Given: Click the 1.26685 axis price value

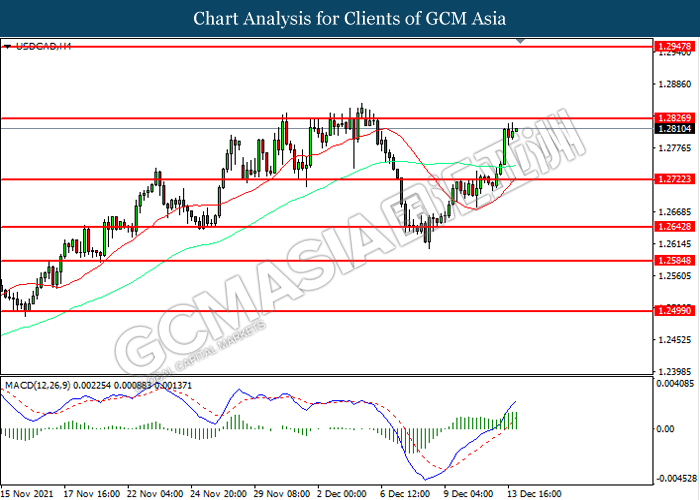Looking at the screenshot, I should coord(675,212).
